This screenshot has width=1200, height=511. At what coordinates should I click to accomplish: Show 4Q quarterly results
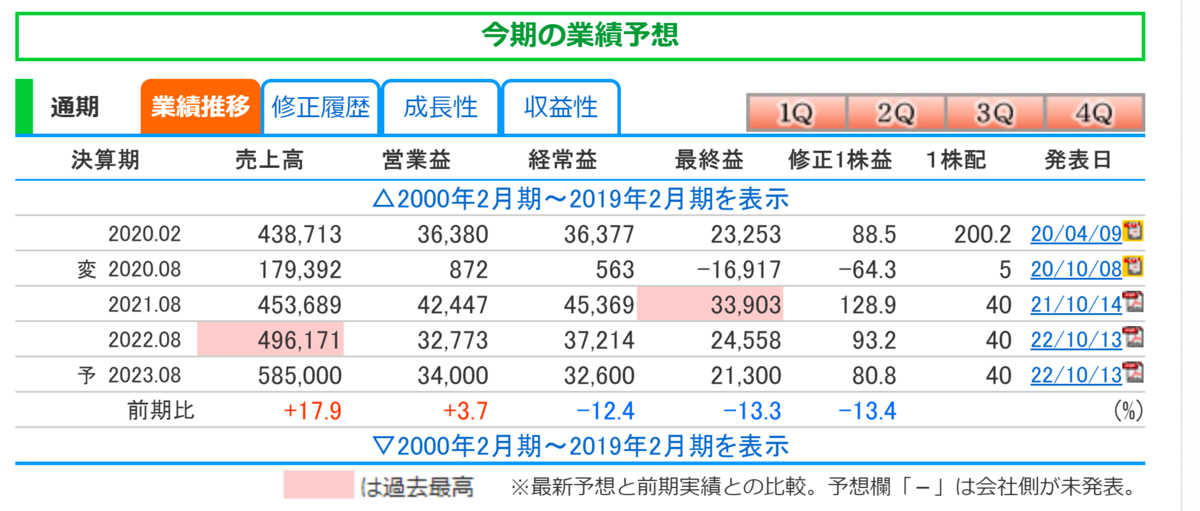pos(1094,114)
